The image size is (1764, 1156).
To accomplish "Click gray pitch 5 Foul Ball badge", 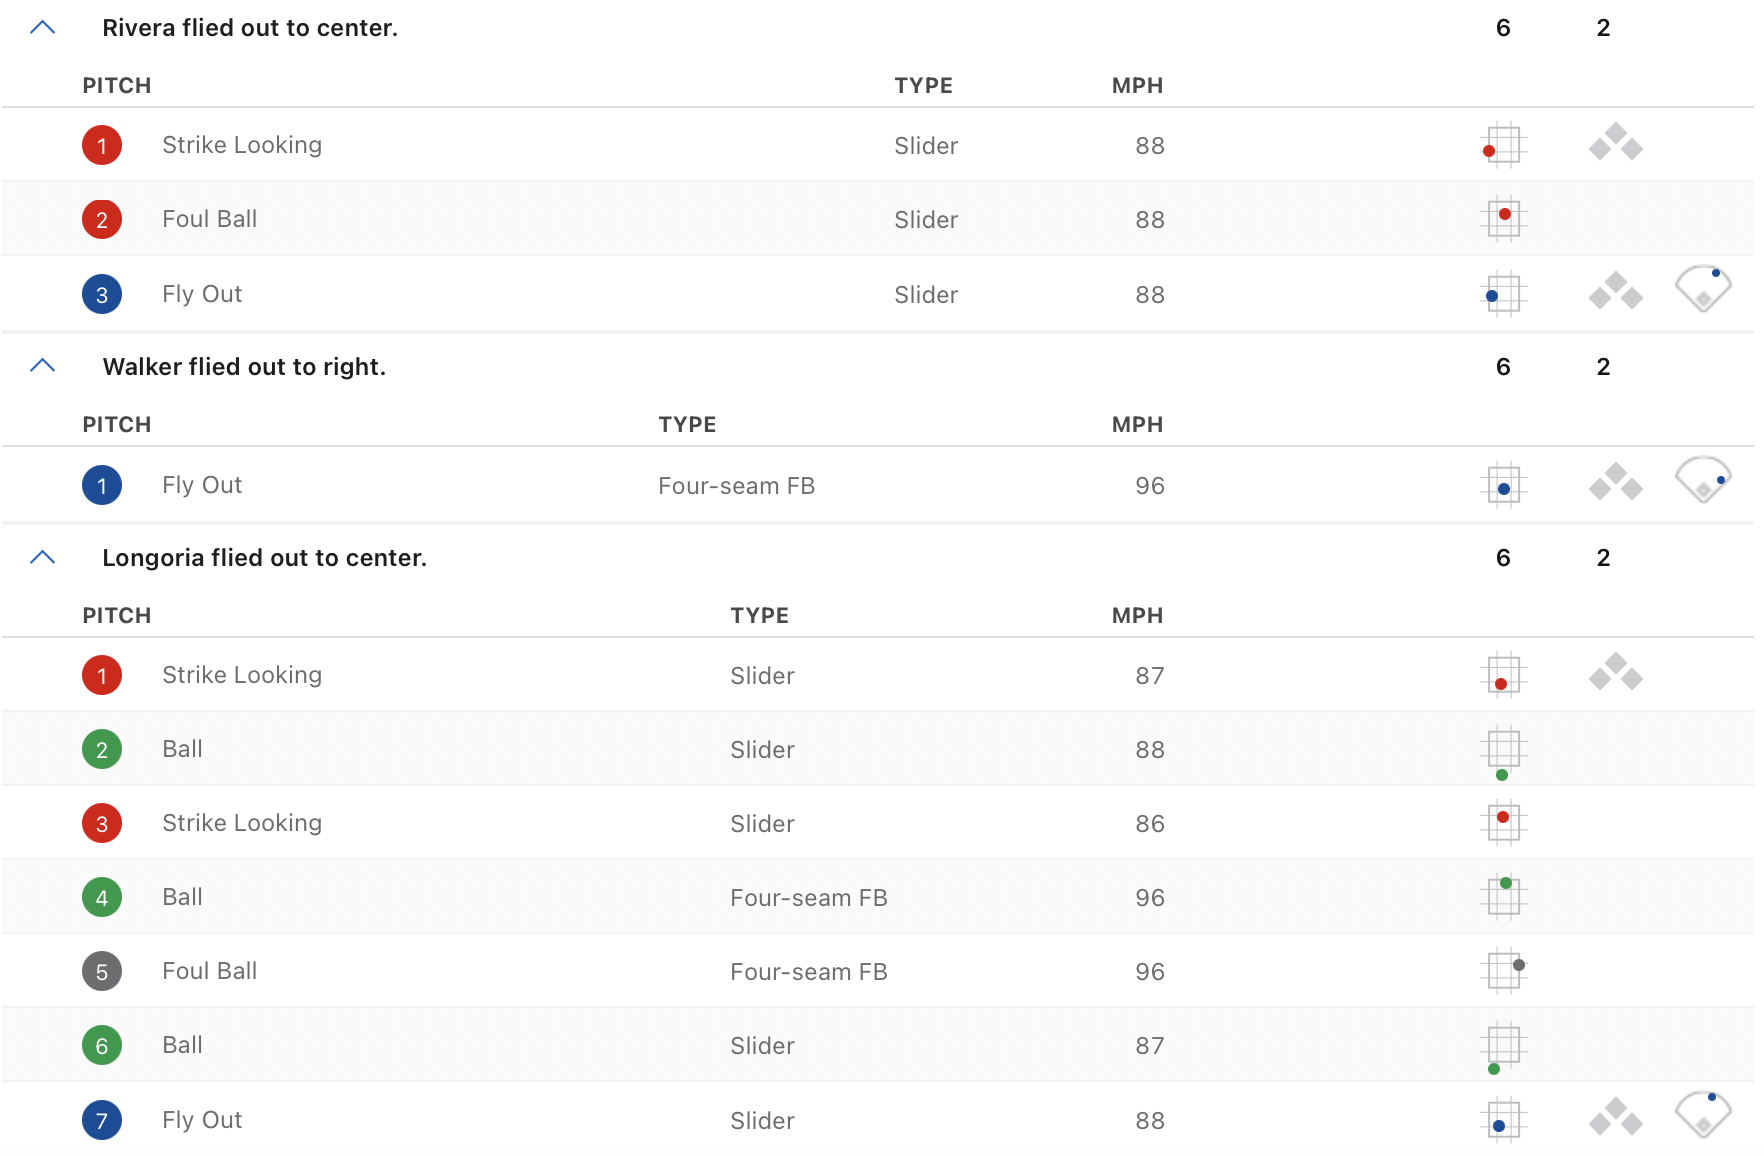I will click(x=102, y=971).
